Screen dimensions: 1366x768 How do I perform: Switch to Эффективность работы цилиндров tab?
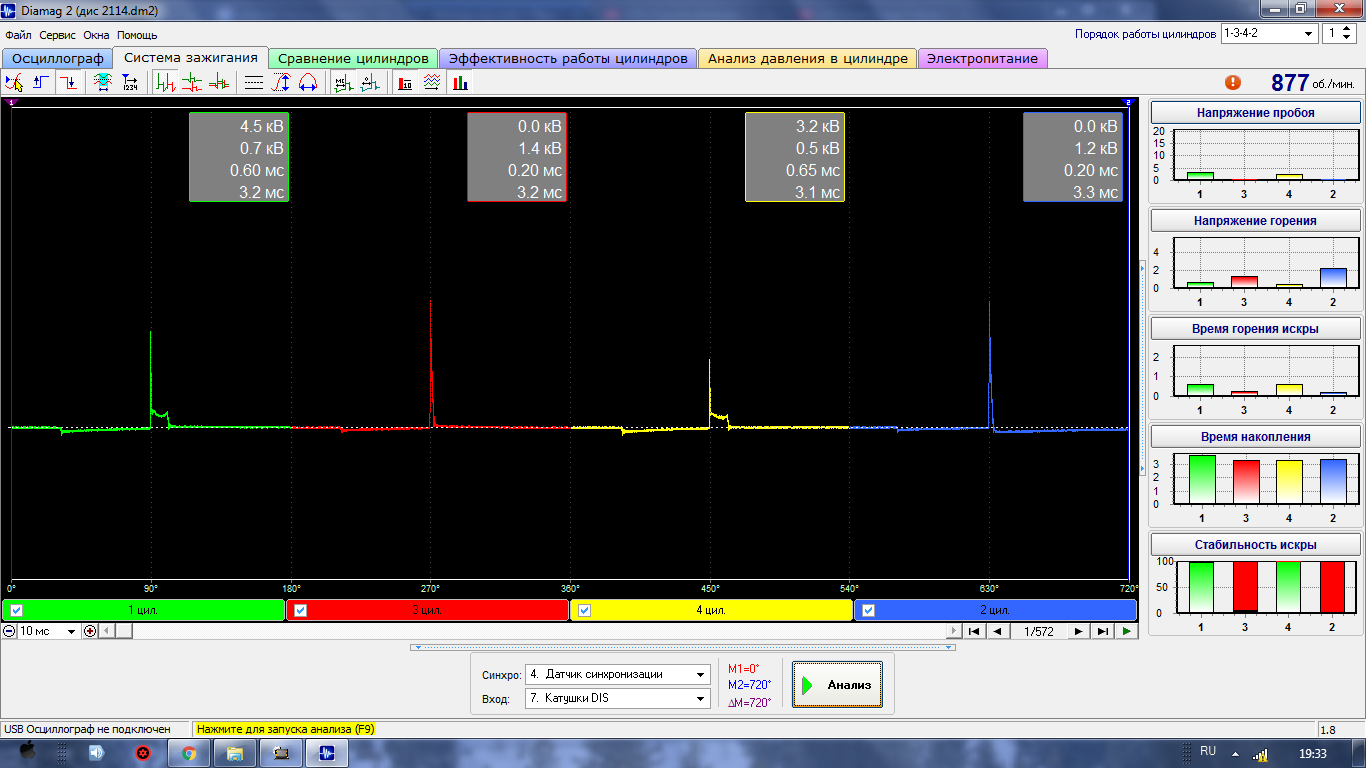568,58
